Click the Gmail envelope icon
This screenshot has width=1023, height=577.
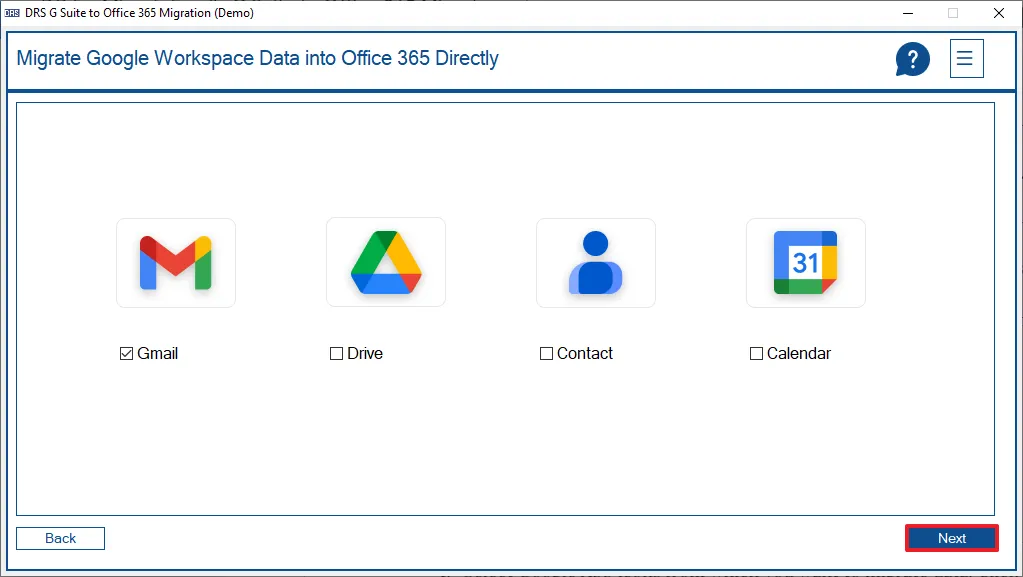pyautogui.click(x=176, y=262)
